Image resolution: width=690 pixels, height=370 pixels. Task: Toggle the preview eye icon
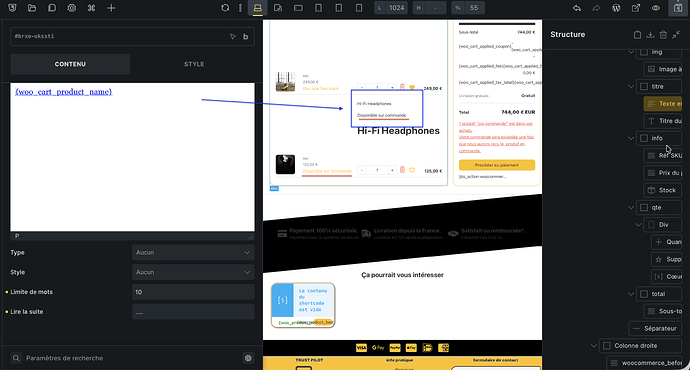click(656, 8)
